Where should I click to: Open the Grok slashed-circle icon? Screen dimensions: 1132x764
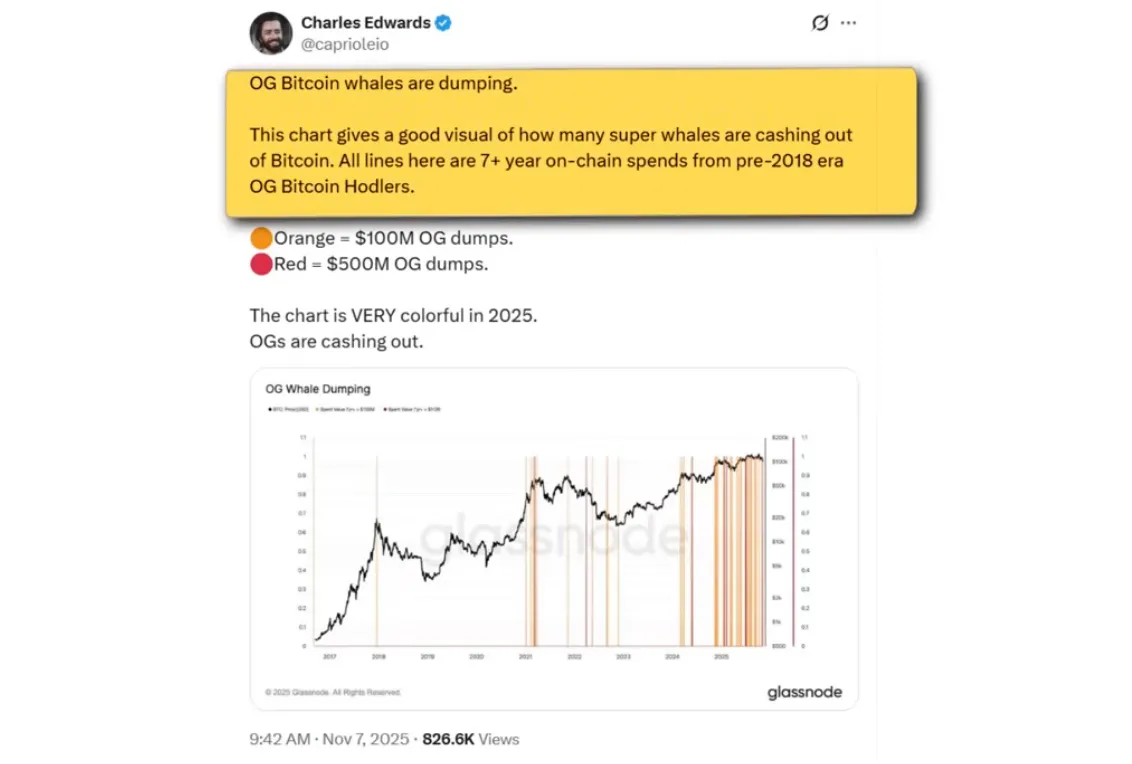pos(820,23)
